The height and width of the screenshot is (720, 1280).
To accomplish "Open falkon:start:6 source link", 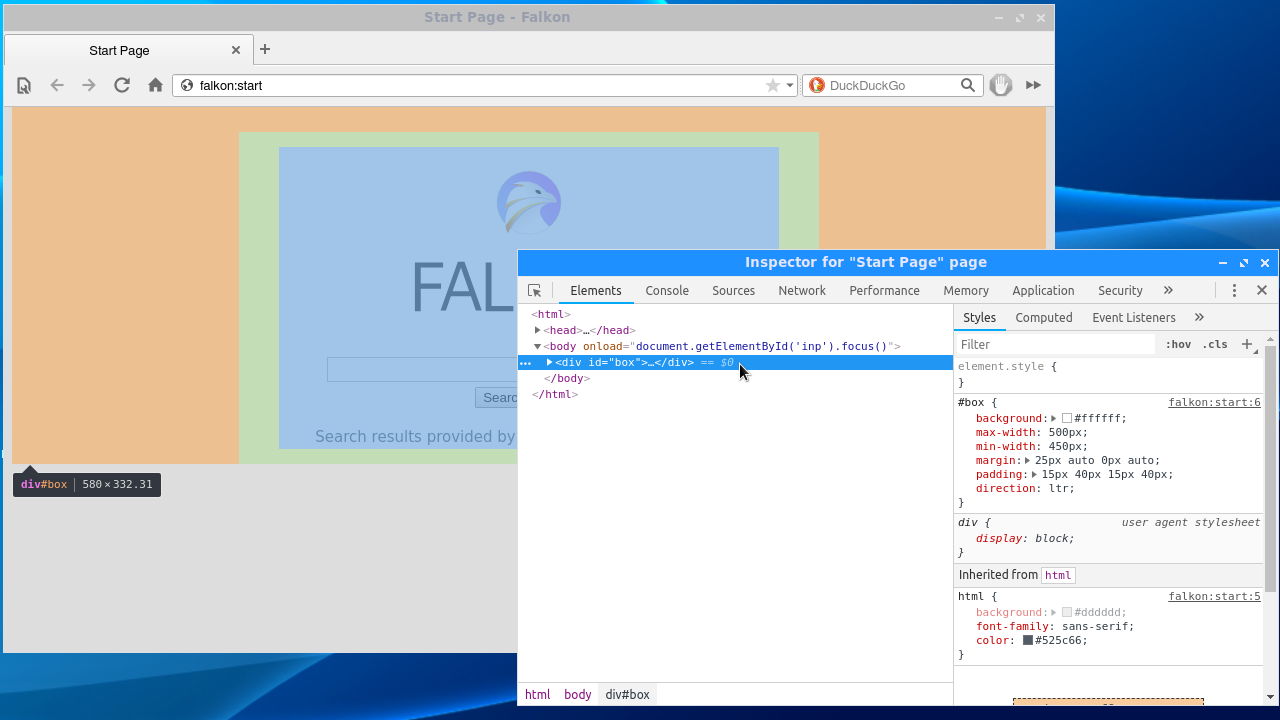I will (x=1214, y=403).
